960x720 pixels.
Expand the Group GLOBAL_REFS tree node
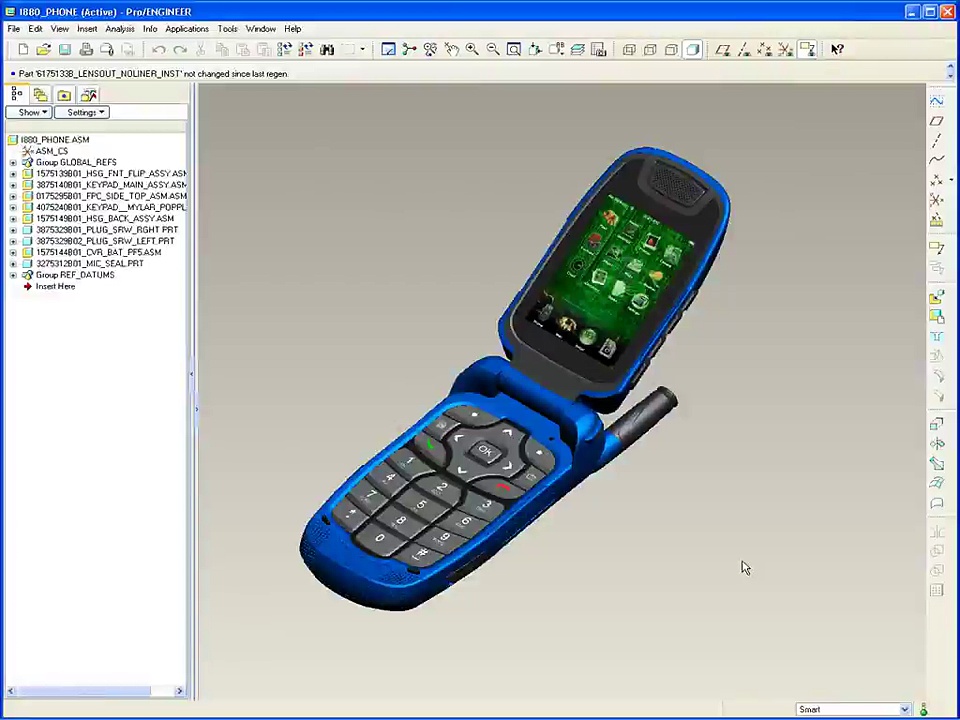click(14, 162)
